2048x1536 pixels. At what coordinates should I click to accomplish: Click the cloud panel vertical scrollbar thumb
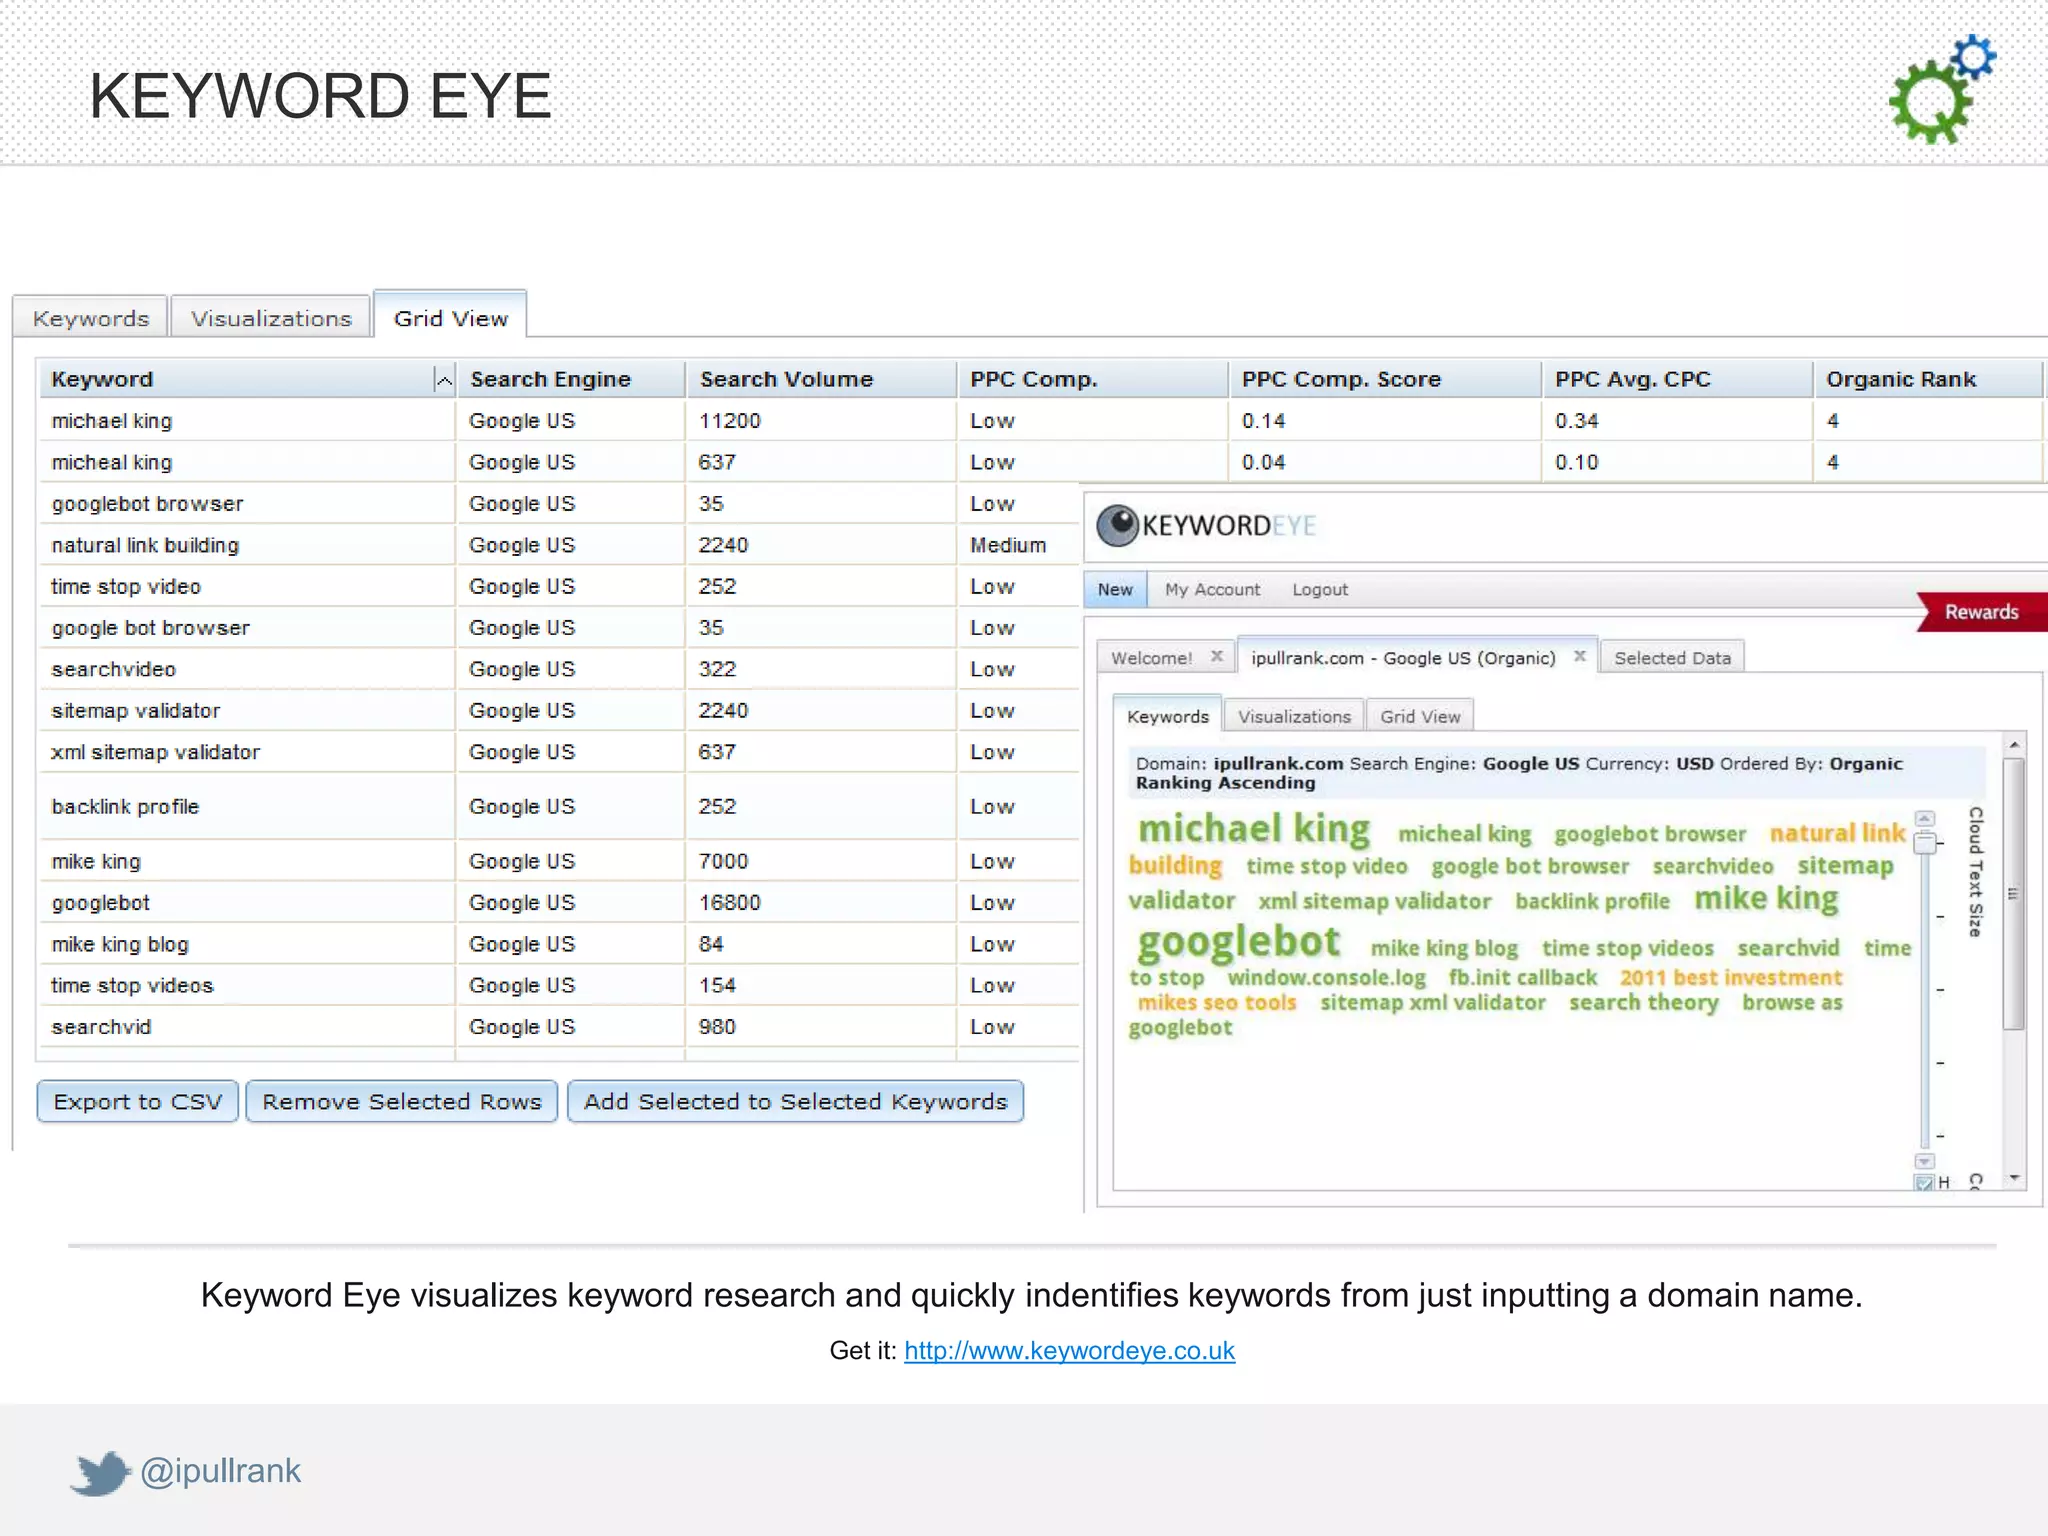point(2014,894)
